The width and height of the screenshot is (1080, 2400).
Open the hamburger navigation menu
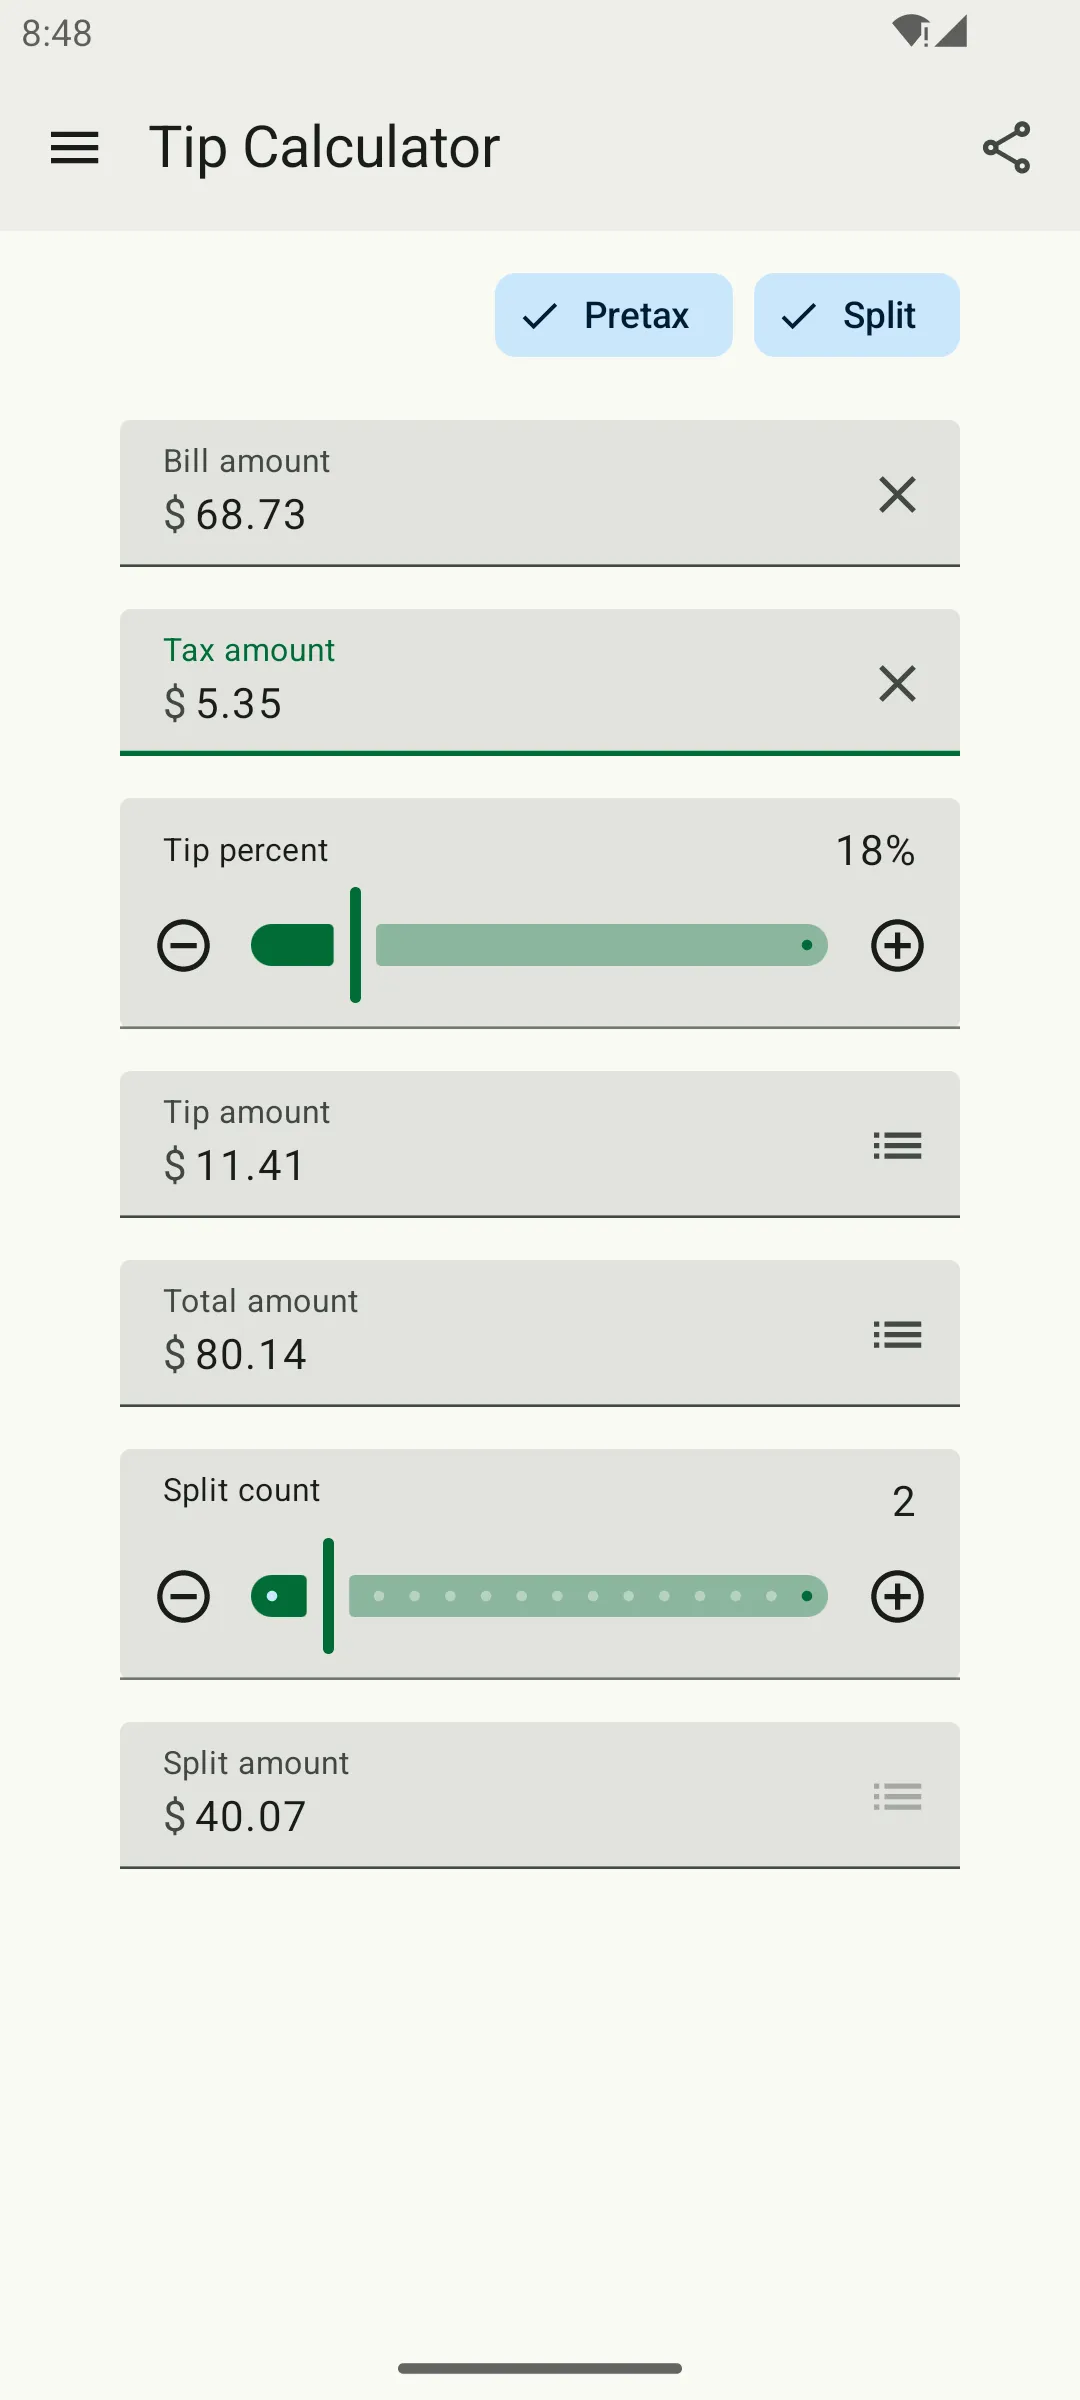click(x=75, y=148)
